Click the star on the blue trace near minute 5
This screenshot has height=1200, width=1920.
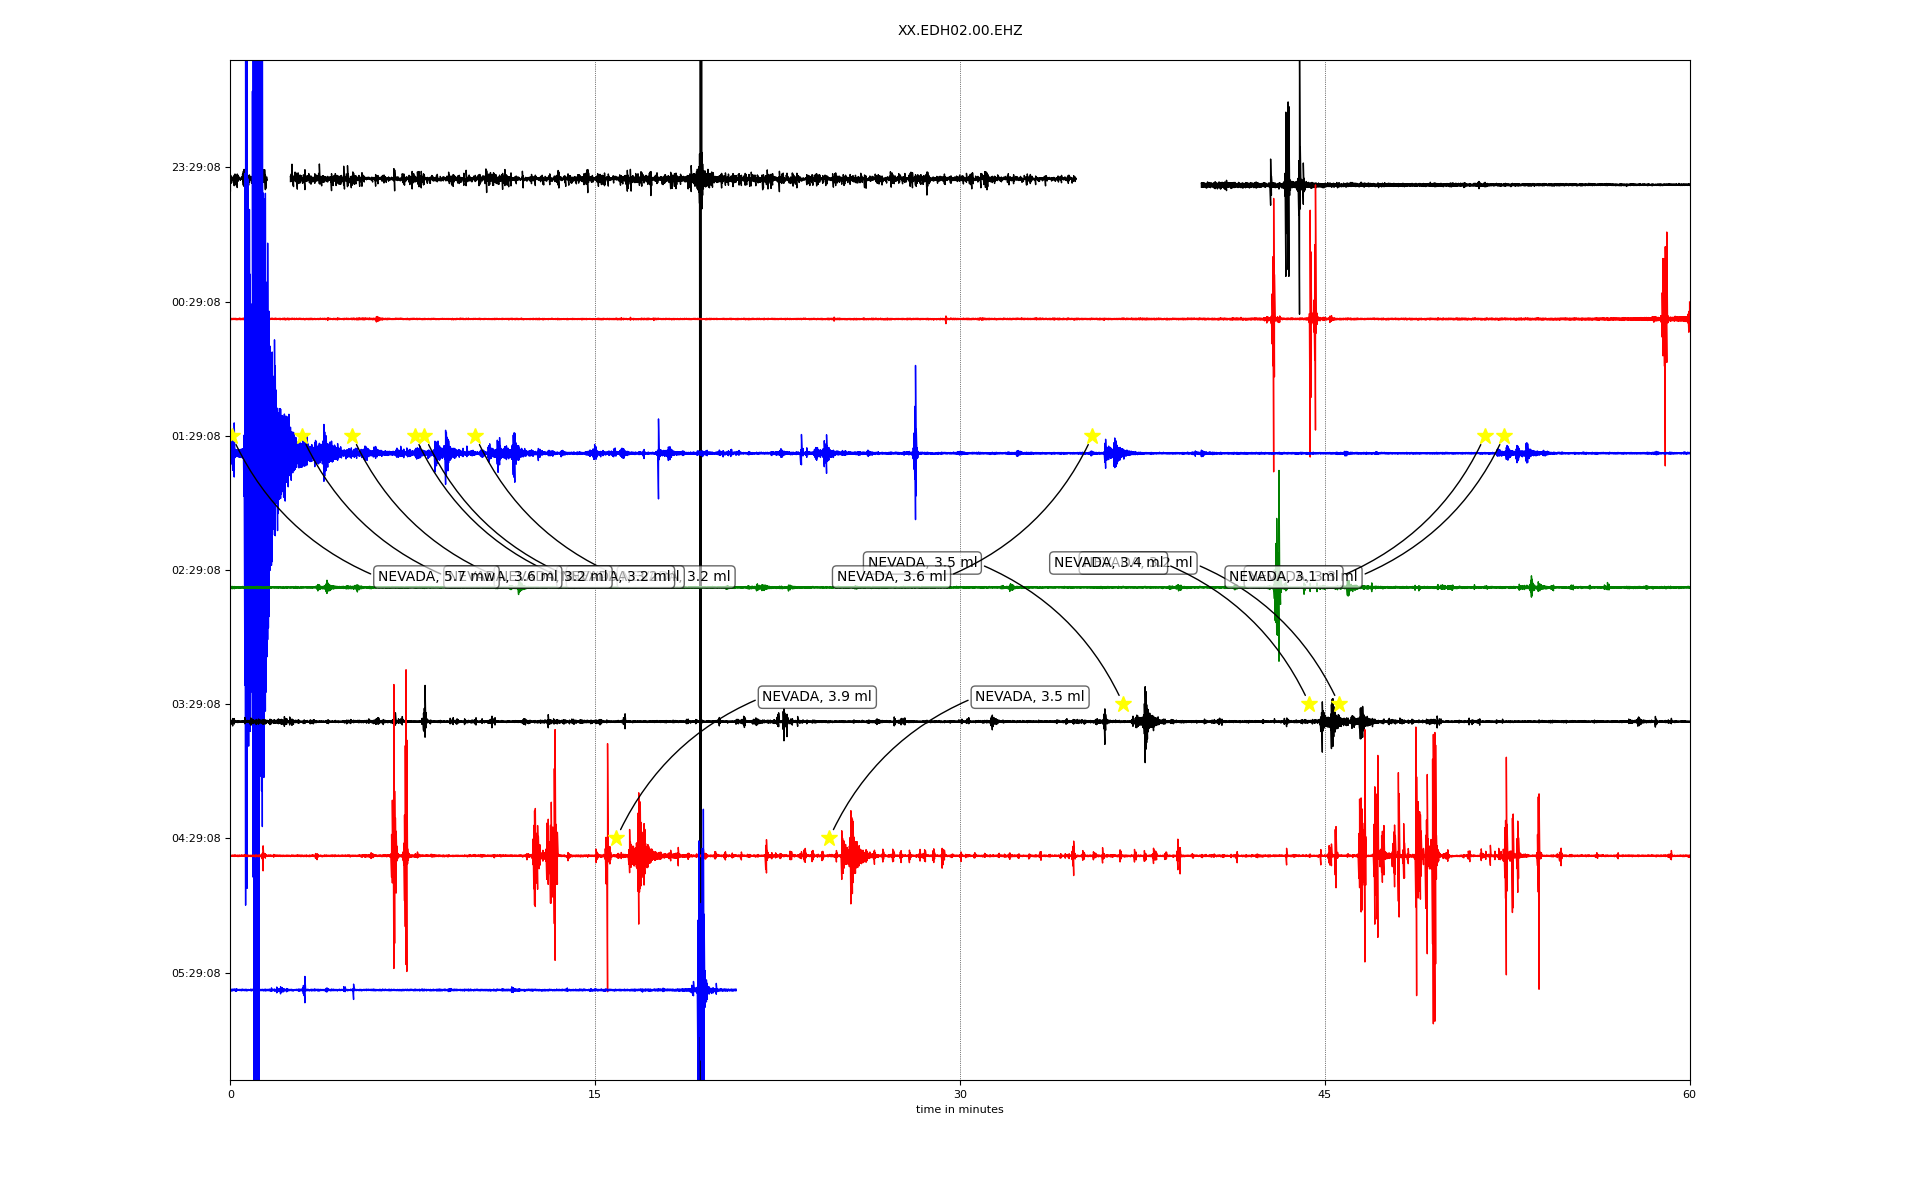tap(352, 436)
